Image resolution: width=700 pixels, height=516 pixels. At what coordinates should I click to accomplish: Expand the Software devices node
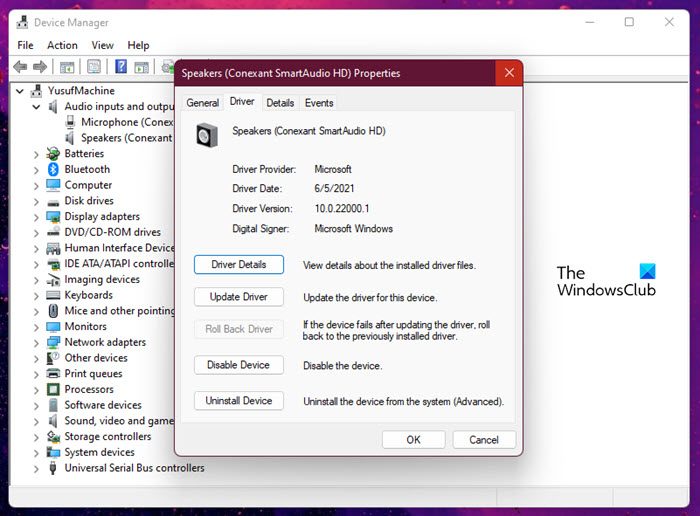[x=36, y=406]
